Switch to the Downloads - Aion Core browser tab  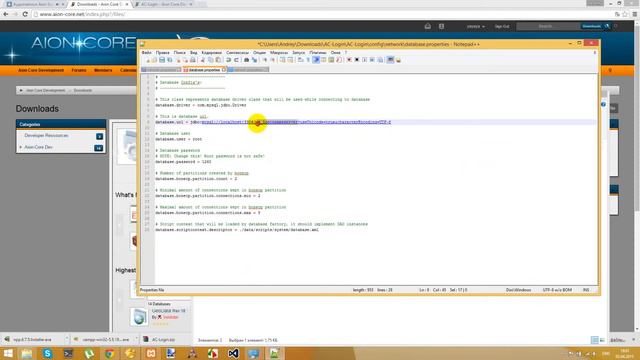pos(99,4)
